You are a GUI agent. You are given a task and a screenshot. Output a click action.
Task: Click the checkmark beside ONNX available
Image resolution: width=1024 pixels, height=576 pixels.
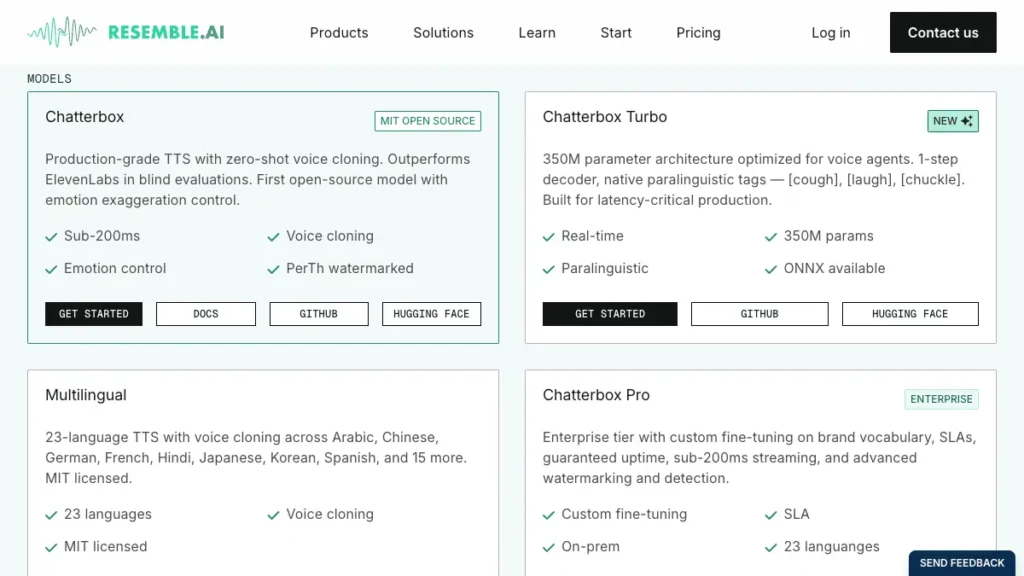(x=771, y=269)
